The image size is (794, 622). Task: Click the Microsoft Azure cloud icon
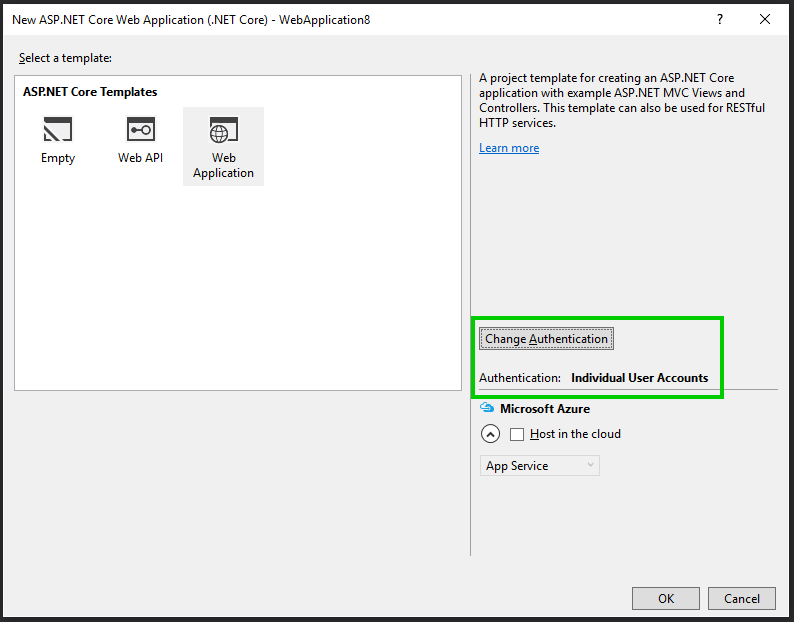click(487, 408)
